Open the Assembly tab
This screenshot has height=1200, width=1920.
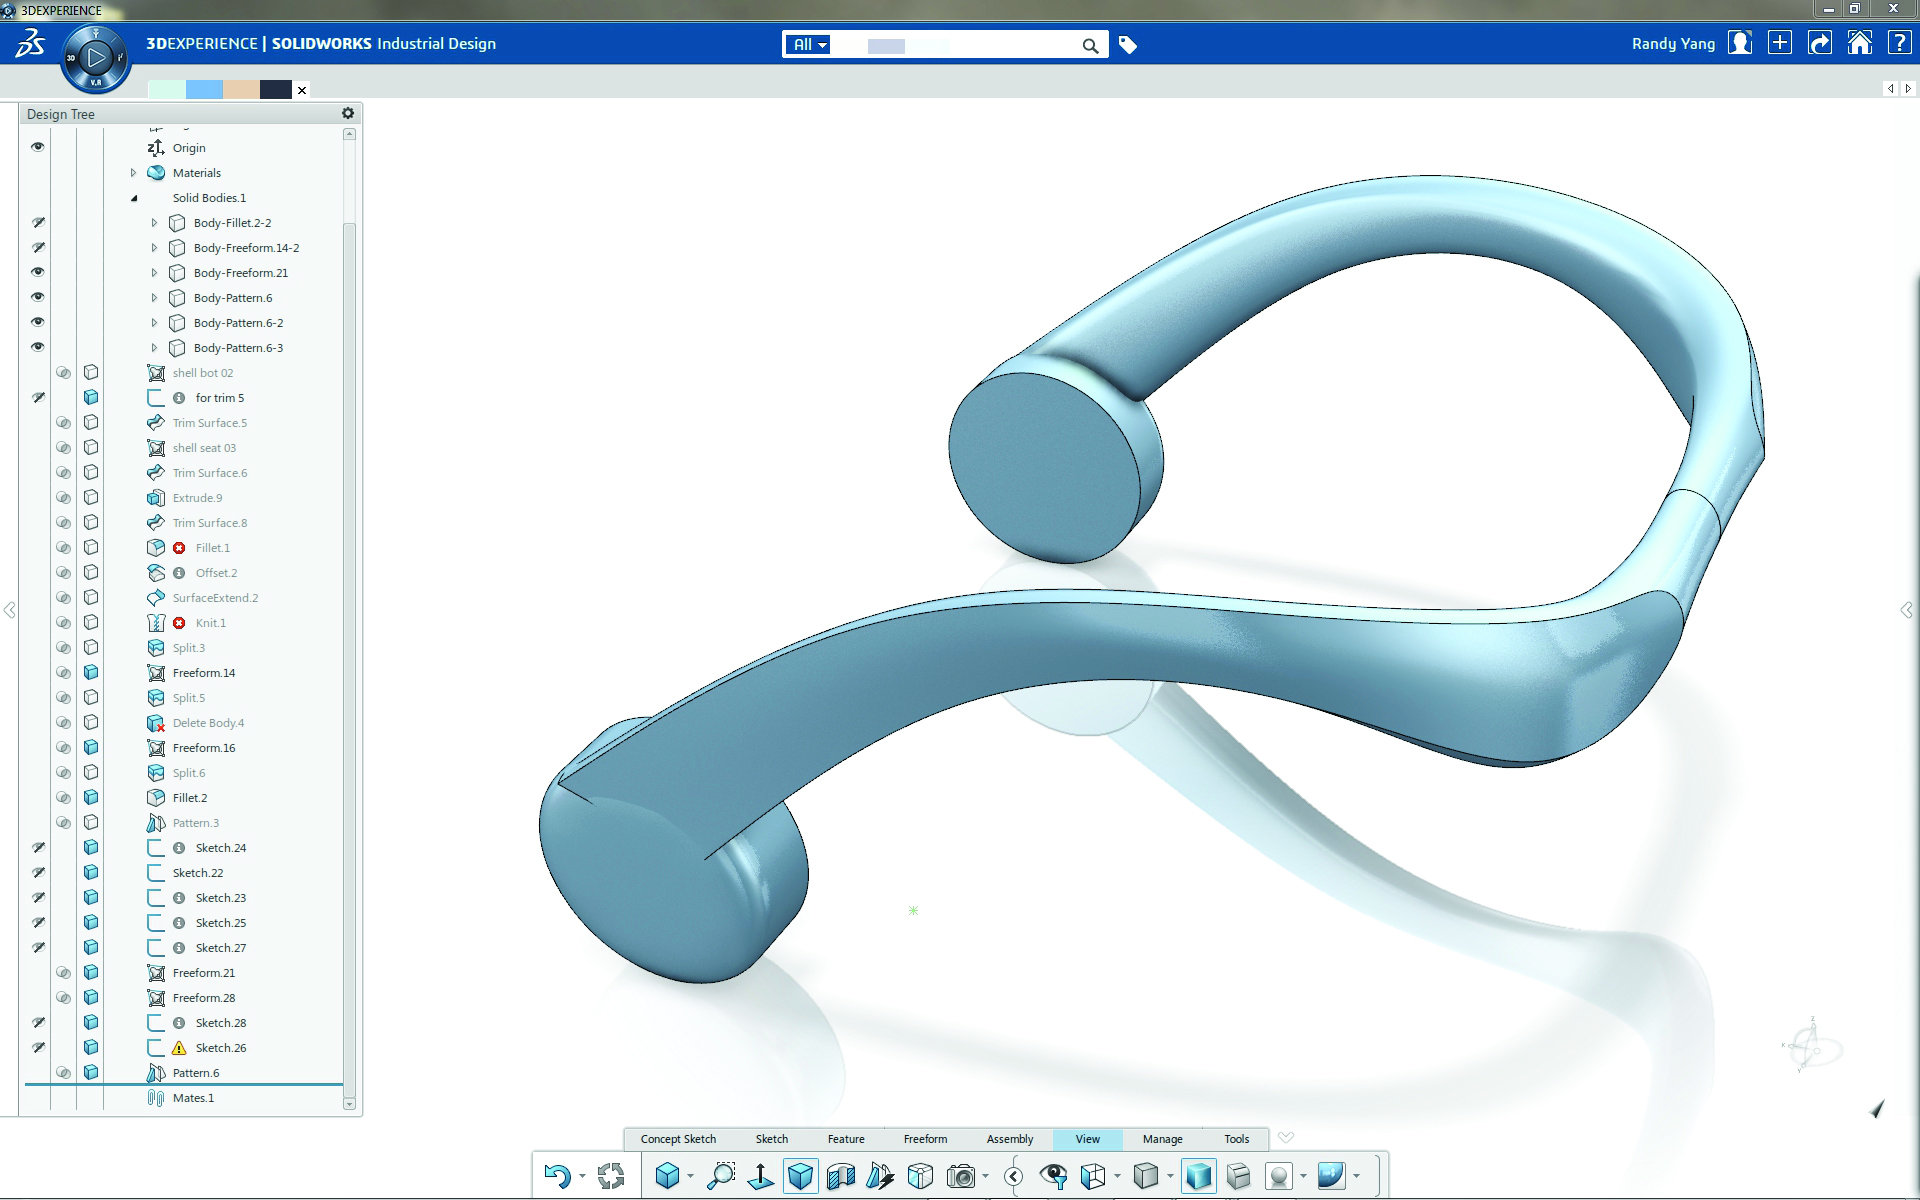tap(1010, 1139)
